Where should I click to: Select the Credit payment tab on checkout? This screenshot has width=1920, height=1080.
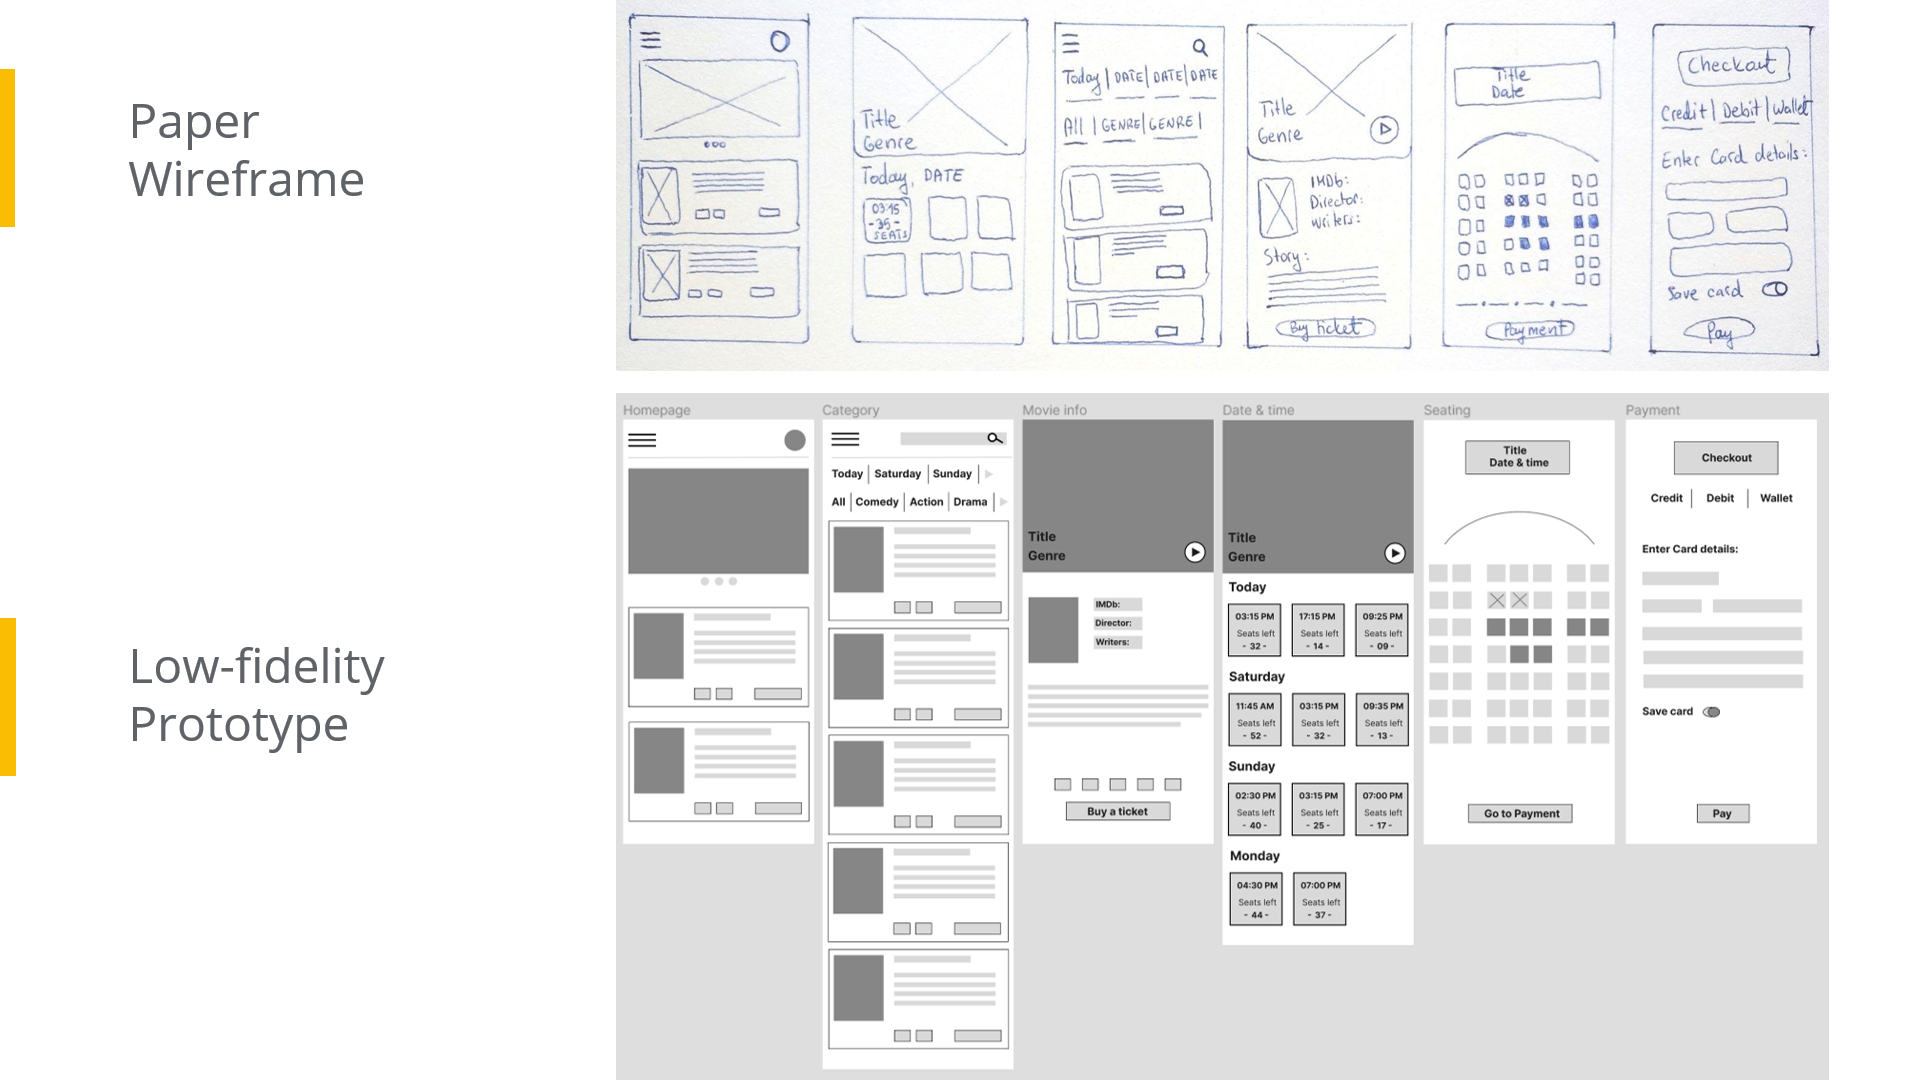point(1665,498)
